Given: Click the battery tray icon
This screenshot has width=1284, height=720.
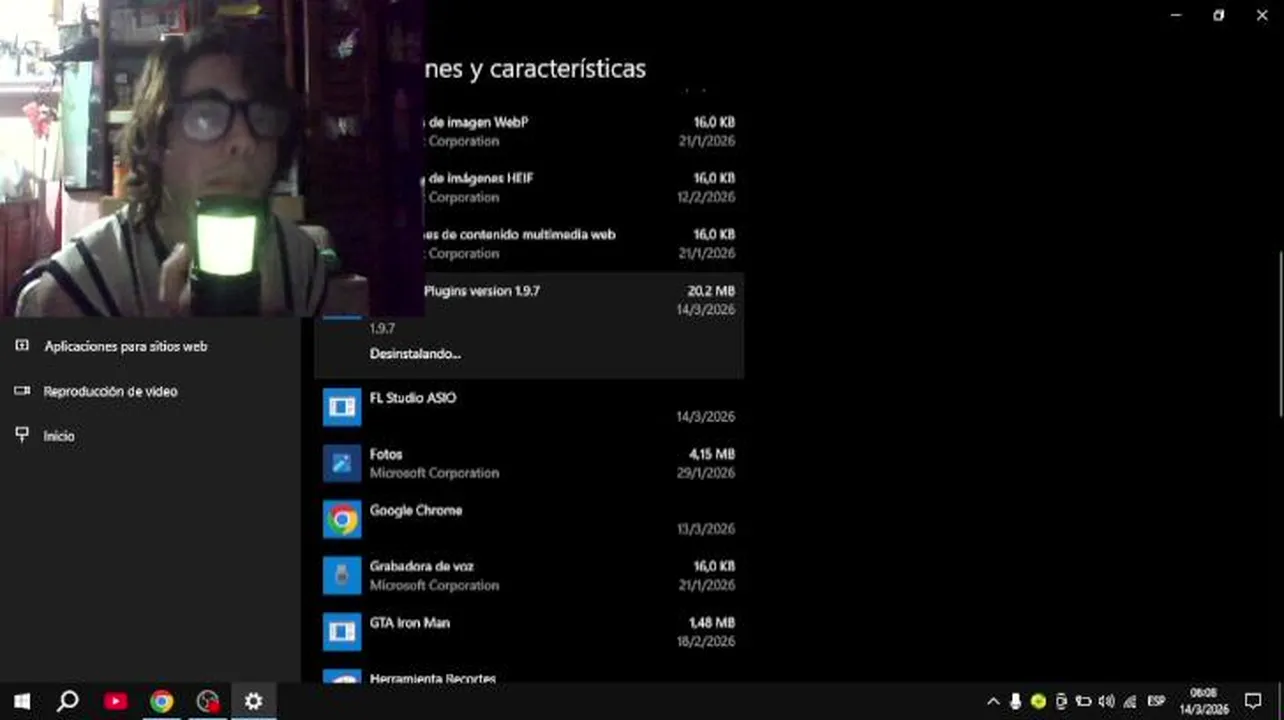Looking at the screenshot, I should tap(1083, 701).
